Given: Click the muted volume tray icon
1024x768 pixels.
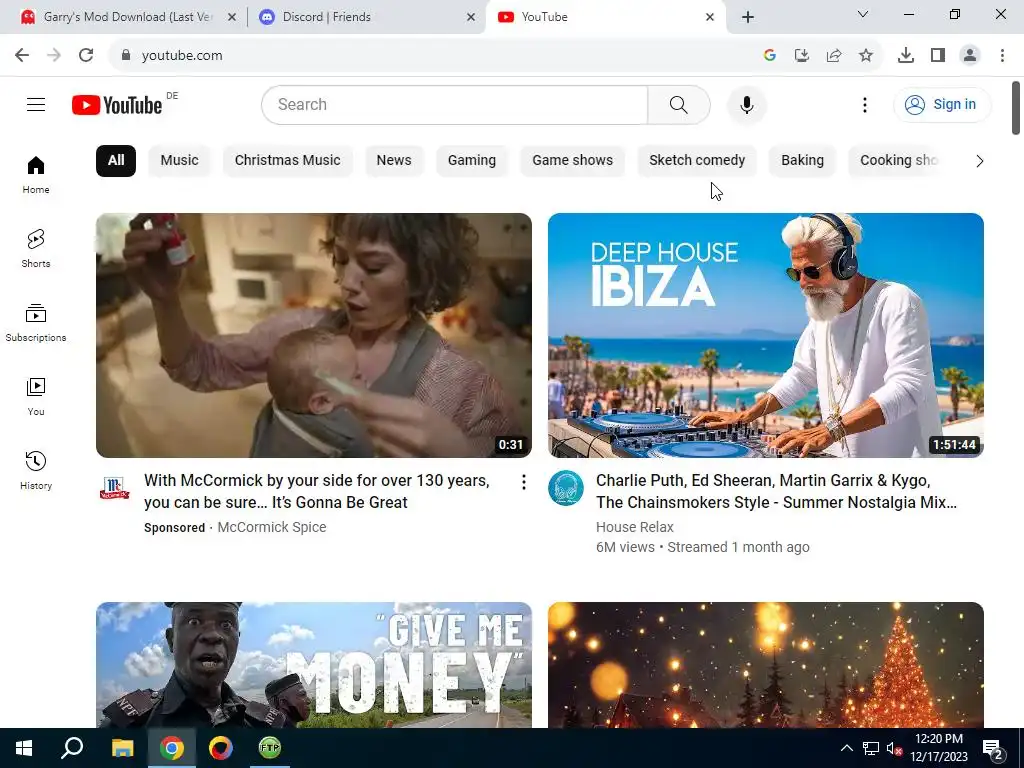Looking at the screenshot, I should 894,748.
